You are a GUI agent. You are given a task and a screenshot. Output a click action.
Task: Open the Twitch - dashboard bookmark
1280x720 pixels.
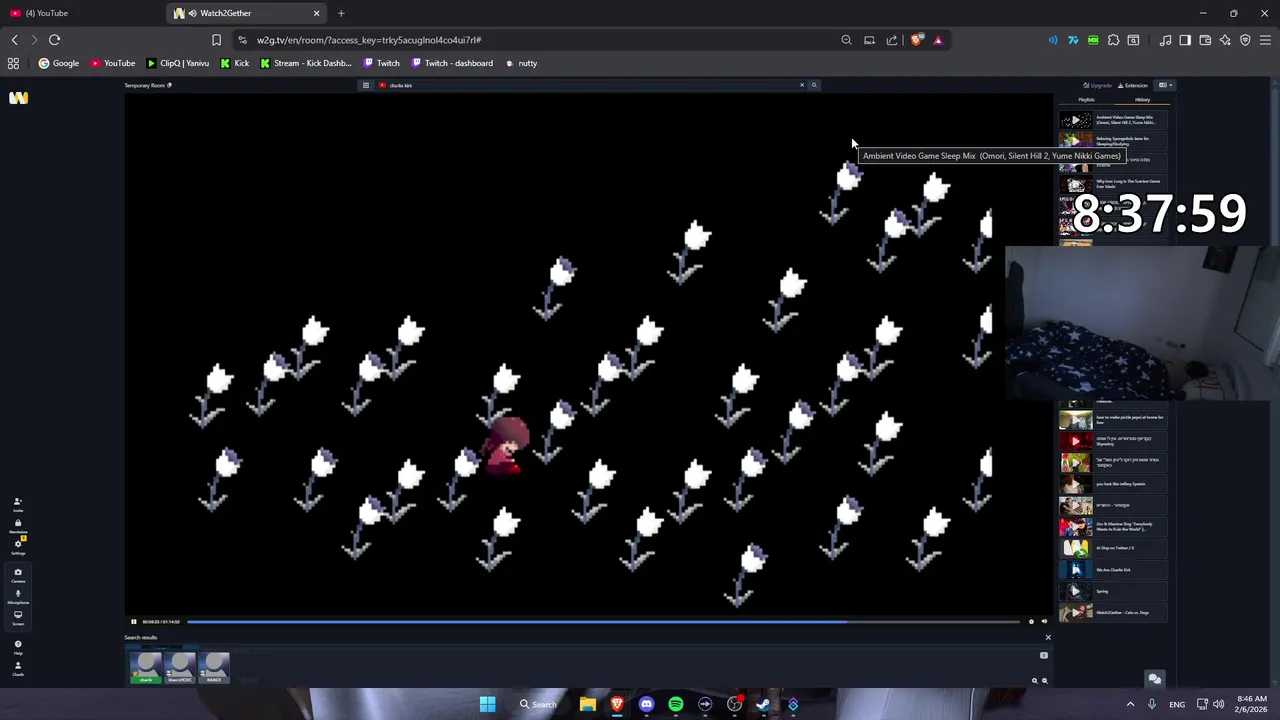pos(452,63)
